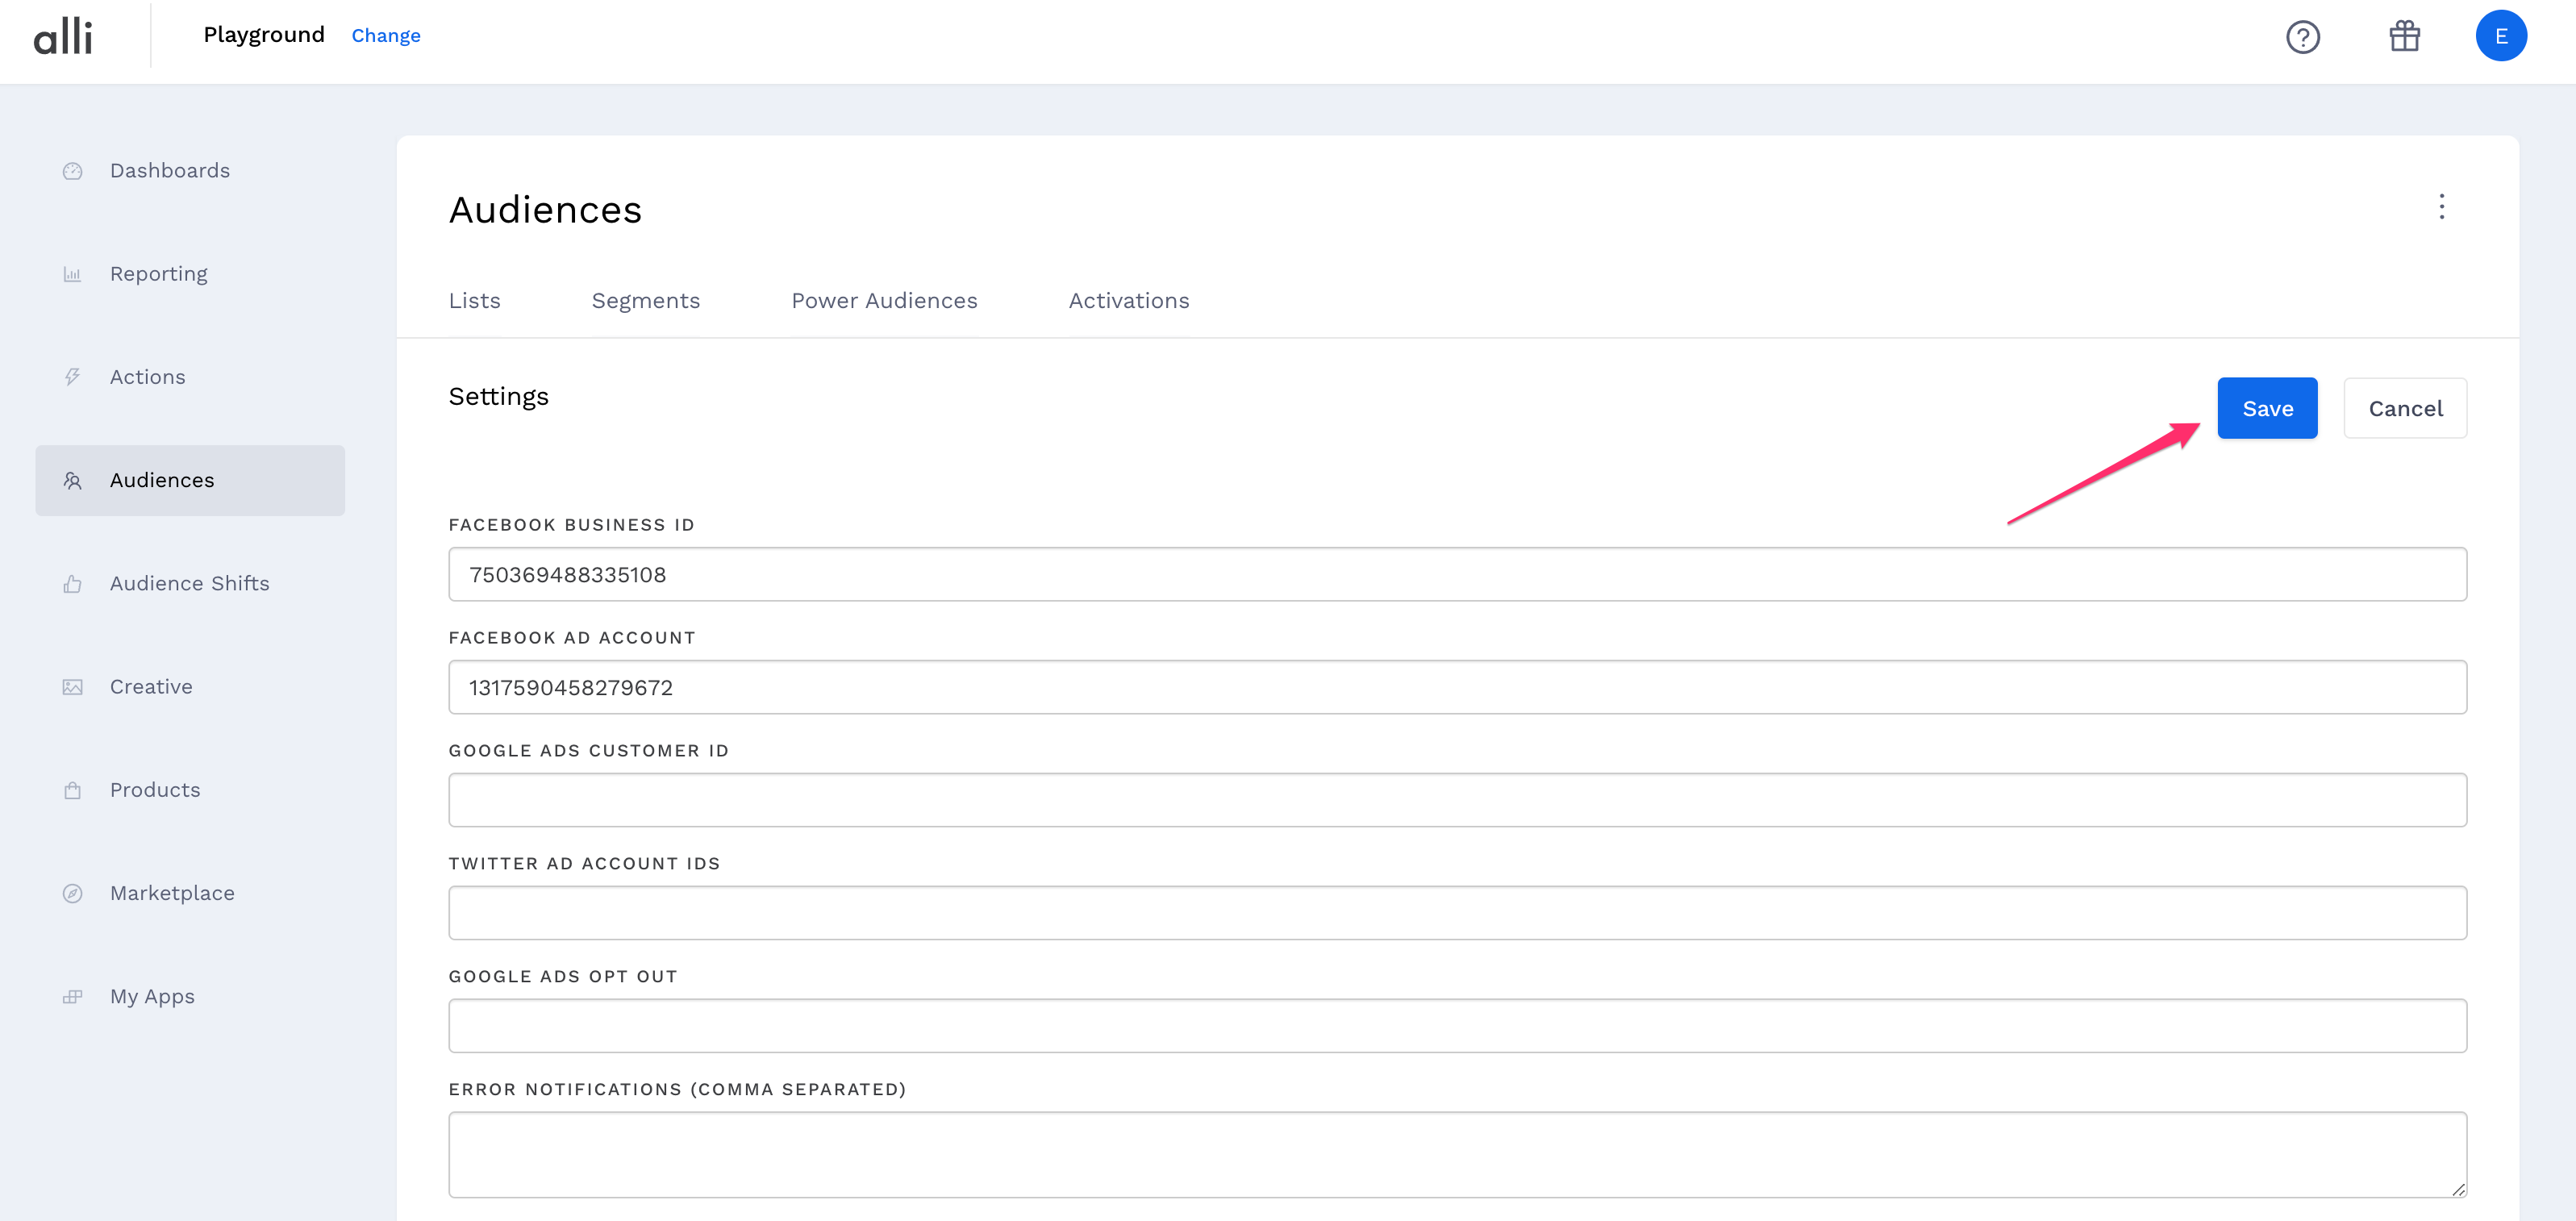This screenshot has height=1221, width=2576.
Task: Focus the Google Ads Customer ID field
Action: pyautogui.click(x=1457, y=800)
